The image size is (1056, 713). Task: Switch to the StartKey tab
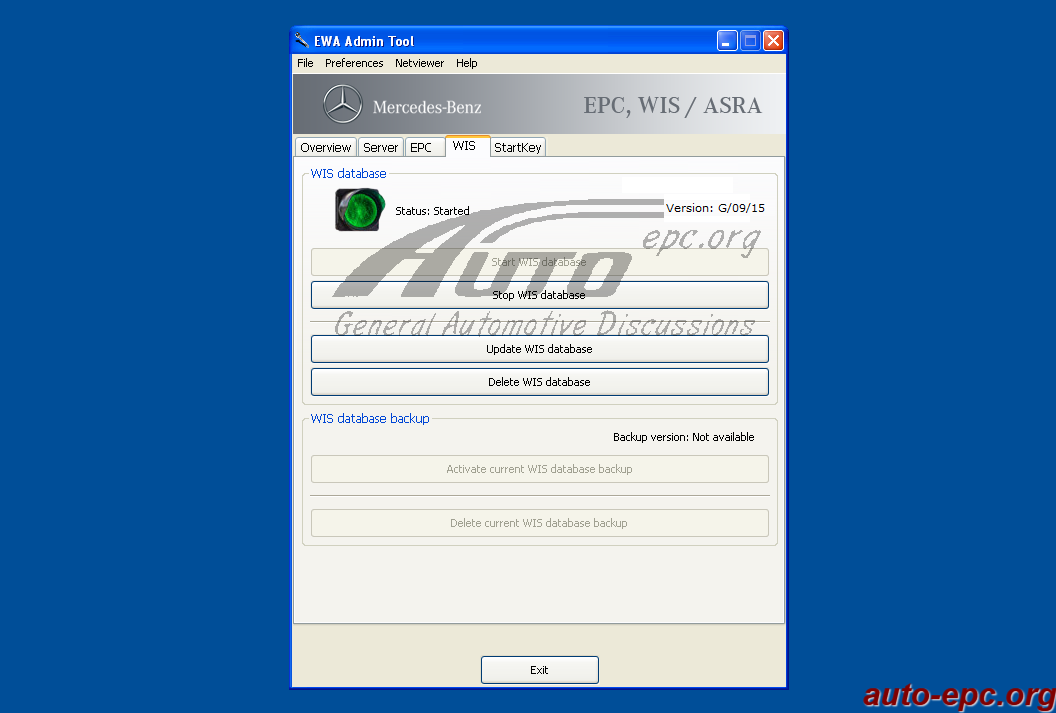tap(517, 147)
